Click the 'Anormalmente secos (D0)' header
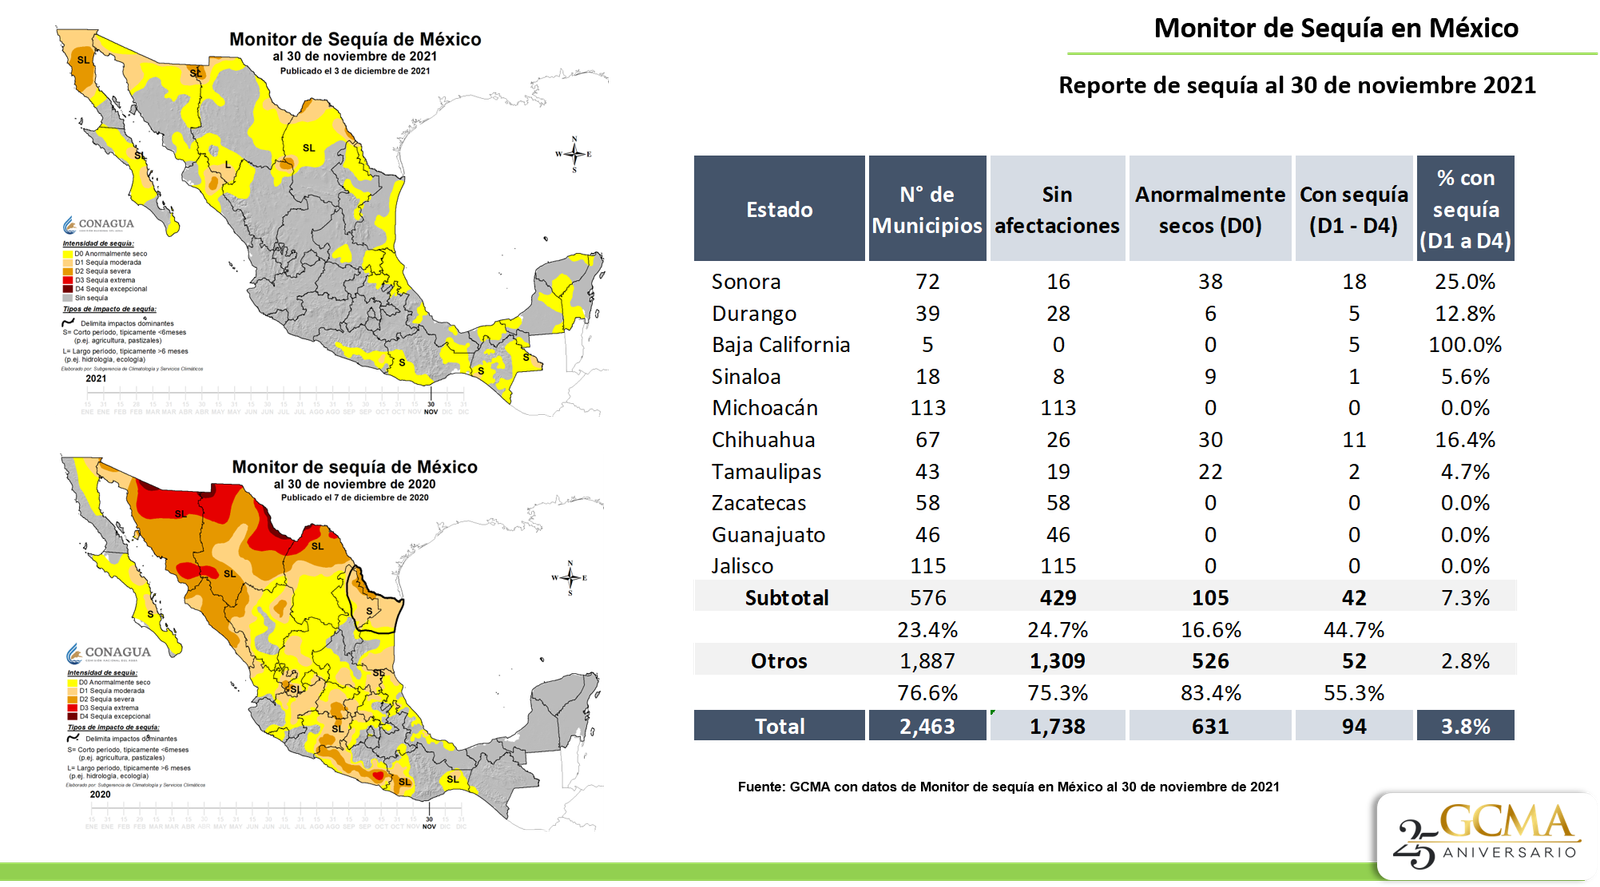This screenshot has height=887, width=1600. [x=1210, y=209]
